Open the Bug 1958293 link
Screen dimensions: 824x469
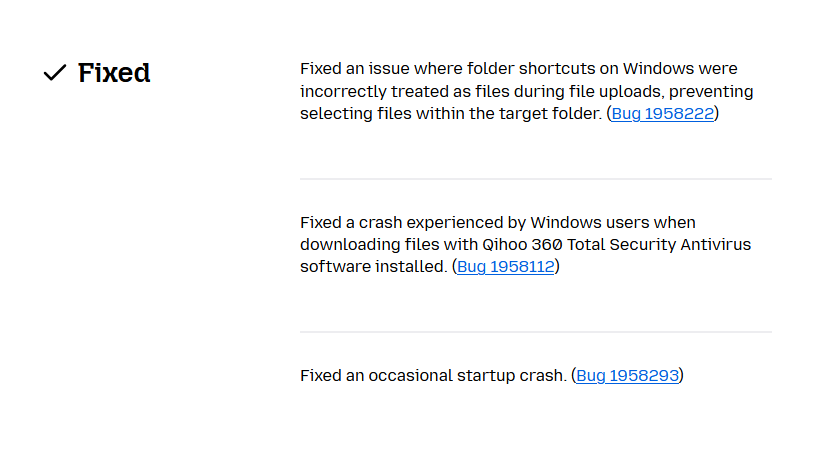[627, 375]
